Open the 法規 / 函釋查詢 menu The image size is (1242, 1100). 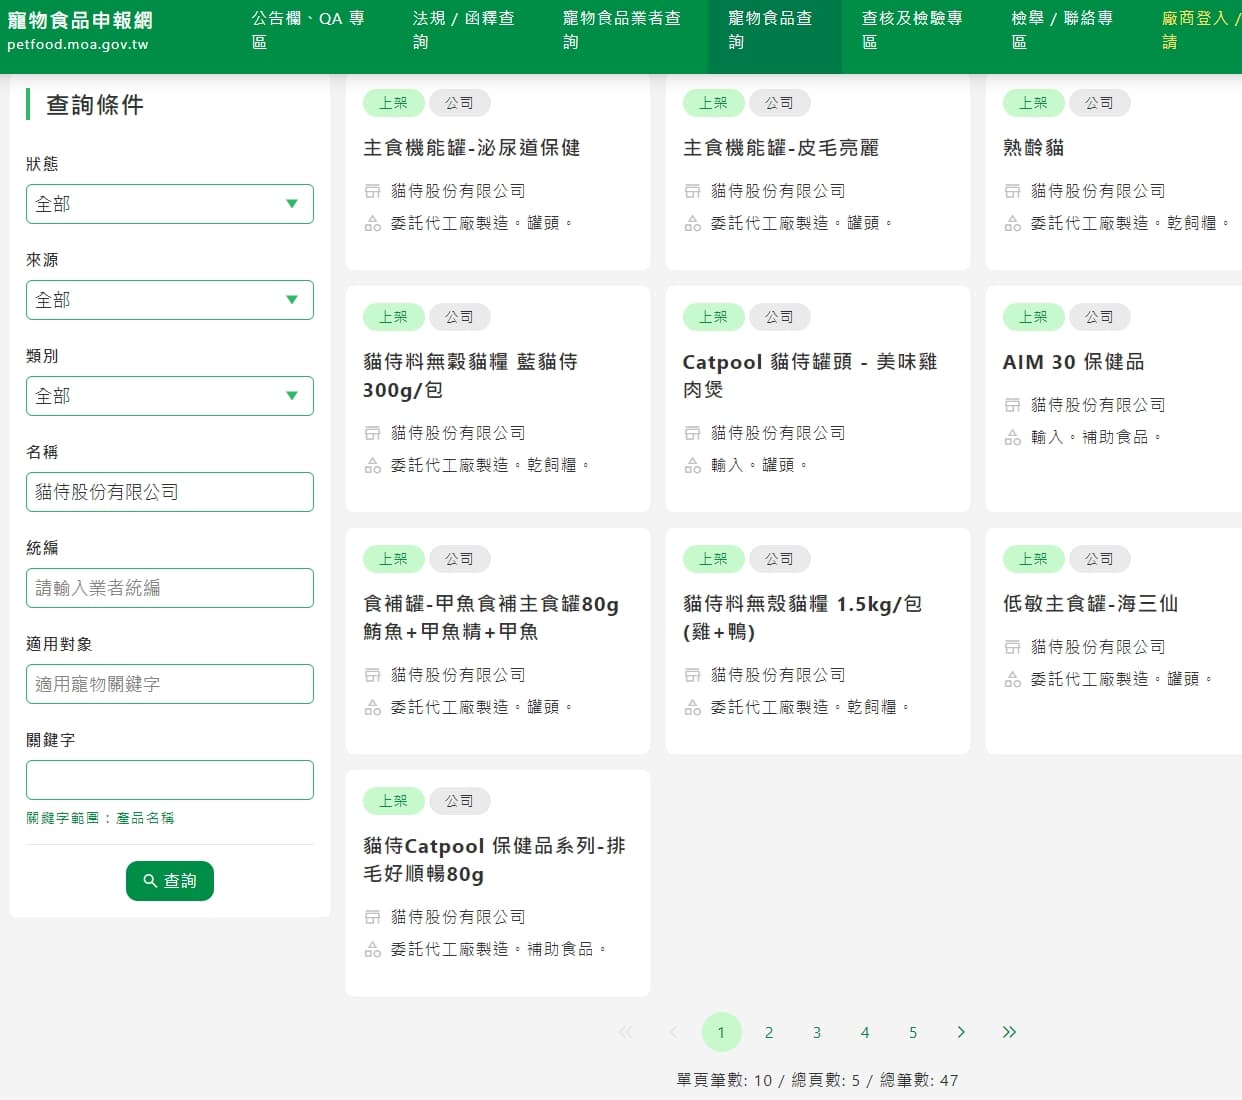[463, 30]
